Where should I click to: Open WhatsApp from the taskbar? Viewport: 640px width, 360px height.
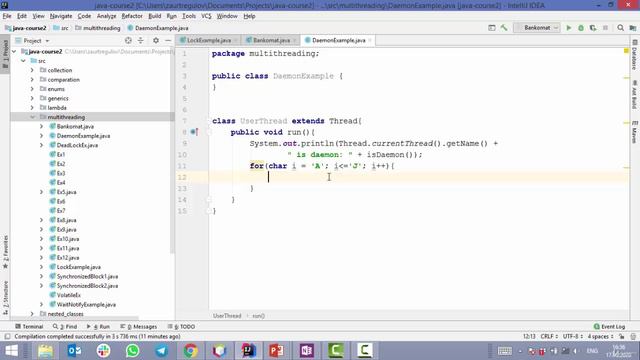tap(132, 351)
